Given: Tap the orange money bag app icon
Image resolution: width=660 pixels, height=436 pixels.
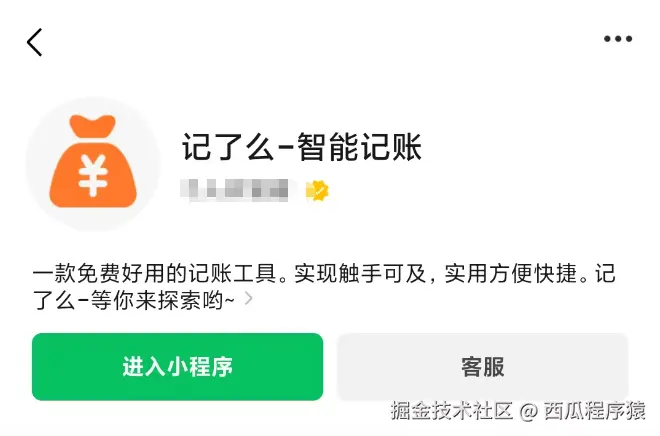Looking at the screenshot, I should [93, 161].
